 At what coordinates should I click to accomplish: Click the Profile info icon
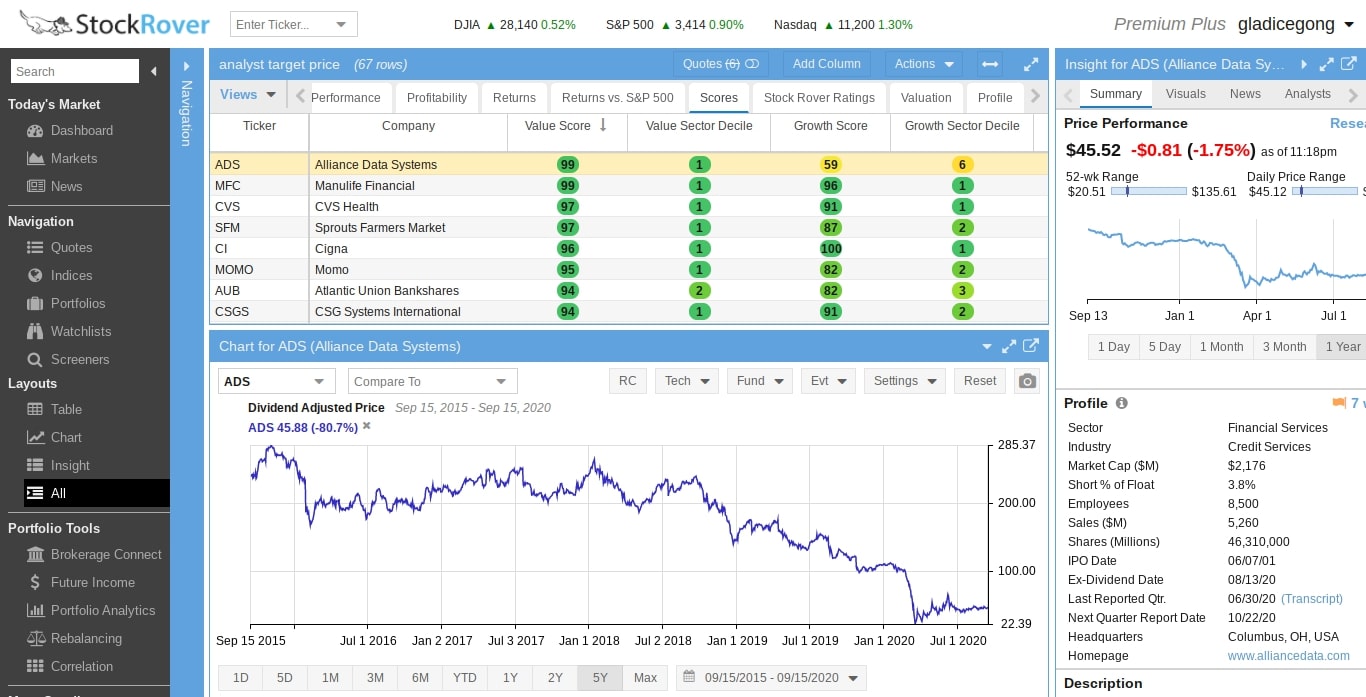[x=1121, y=403]
